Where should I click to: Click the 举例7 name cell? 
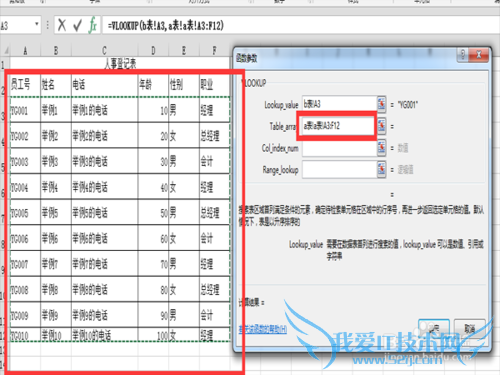[x=56, y=264]
